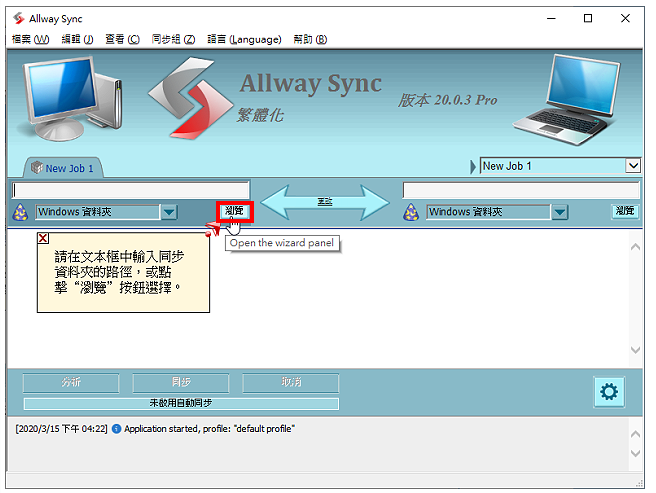Close the yellow hint tooltip box

tap(43, 238)
